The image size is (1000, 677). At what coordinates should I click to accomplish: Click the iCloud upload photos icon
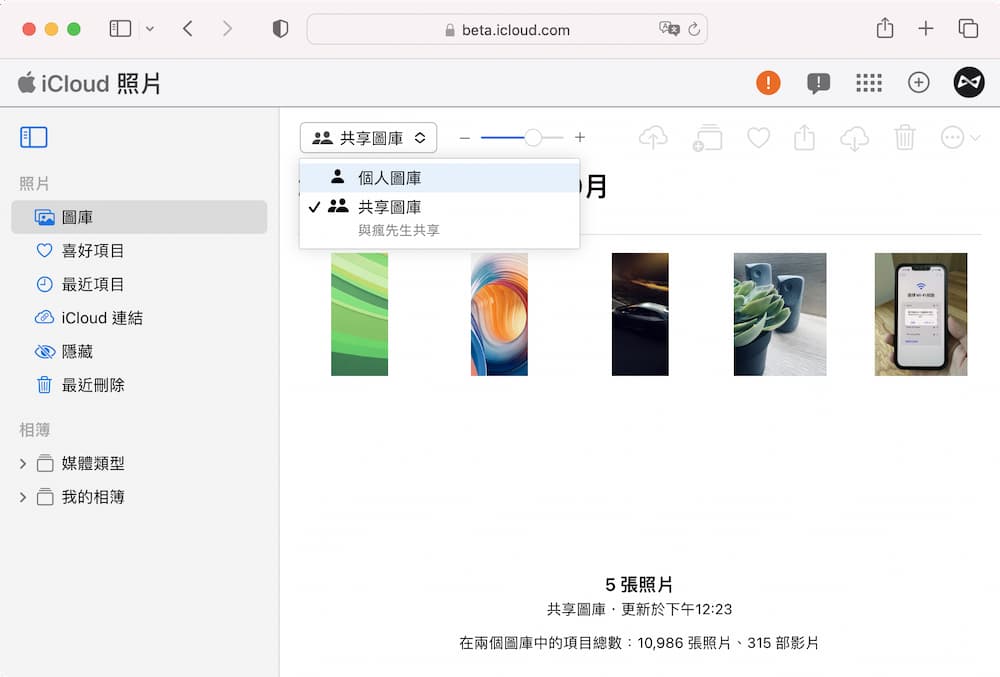coord(653,138)
